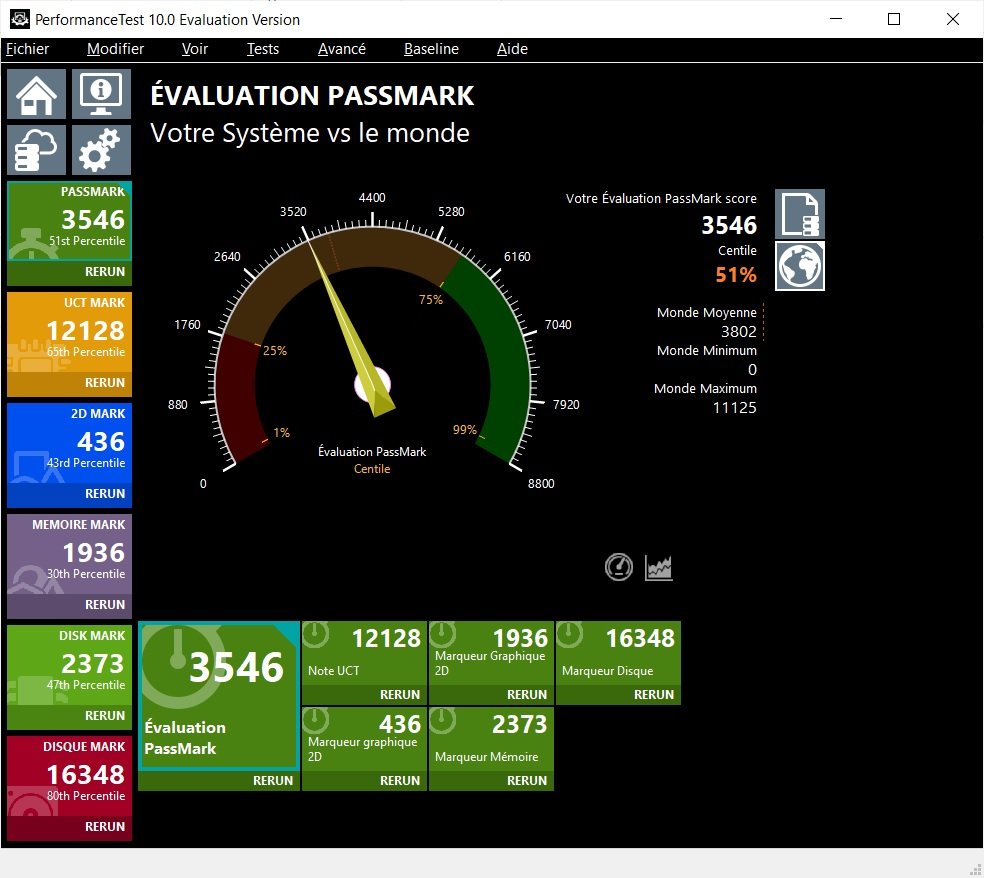Click dial icon on 2373 Marqueur Mémoire tile
This screenshot has height=878, width=984.
443,720
